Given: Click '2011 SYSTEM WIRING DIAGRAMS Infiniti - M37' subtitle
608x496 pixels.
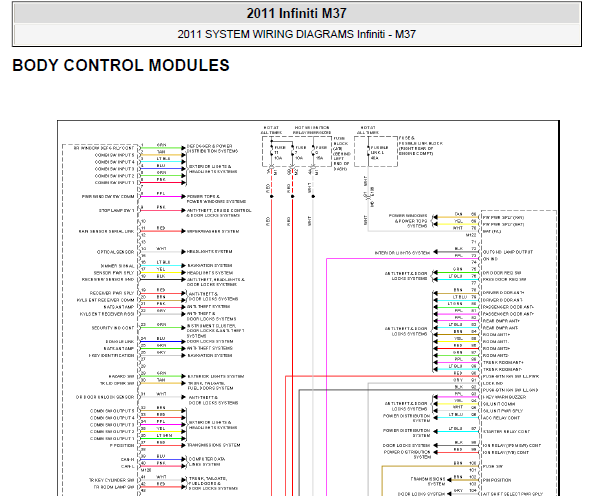Looking at the screenshot, I should [x=297, y=34].
